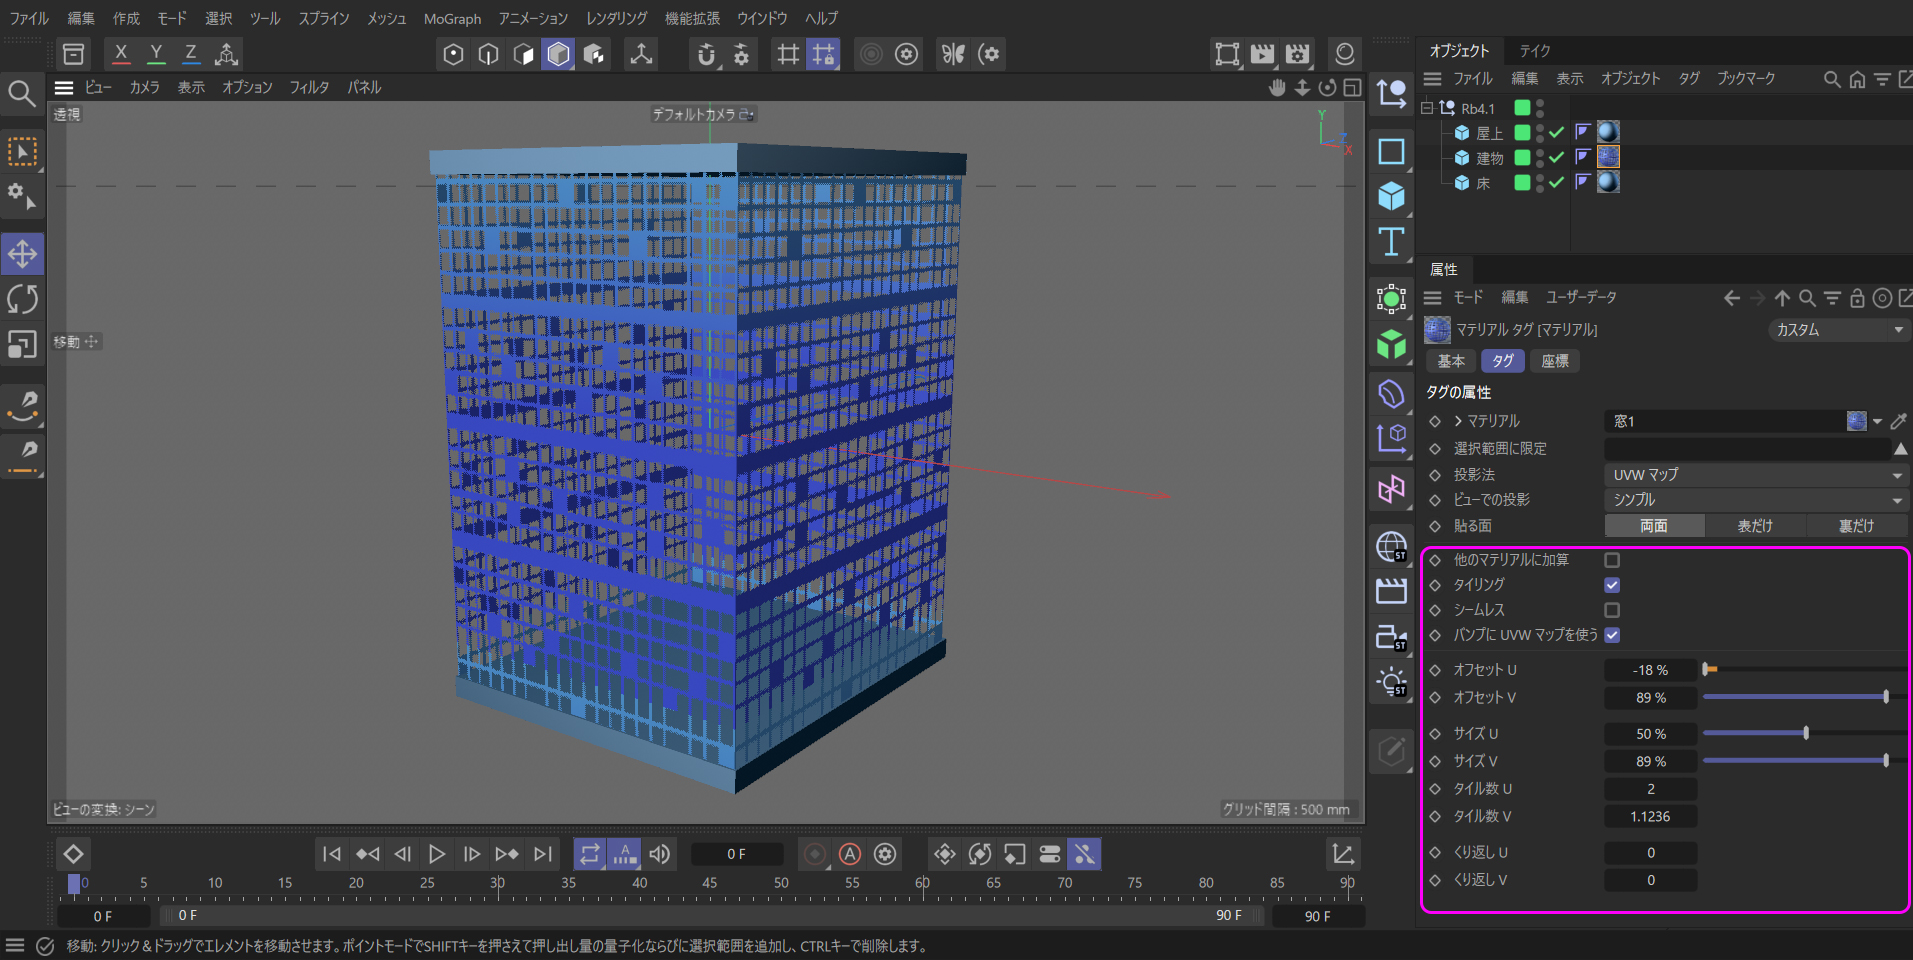
Task: Enable 他のマテリアルに加算 checkbox
Action: coord(1612,560)
